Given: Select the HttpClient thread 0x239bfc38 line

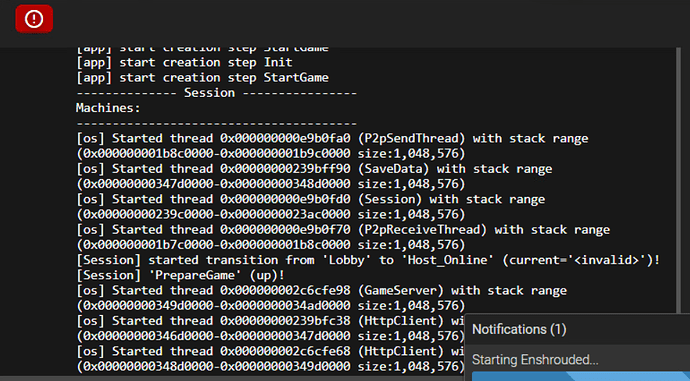Looking at the screenshot, I should [270, 321].
